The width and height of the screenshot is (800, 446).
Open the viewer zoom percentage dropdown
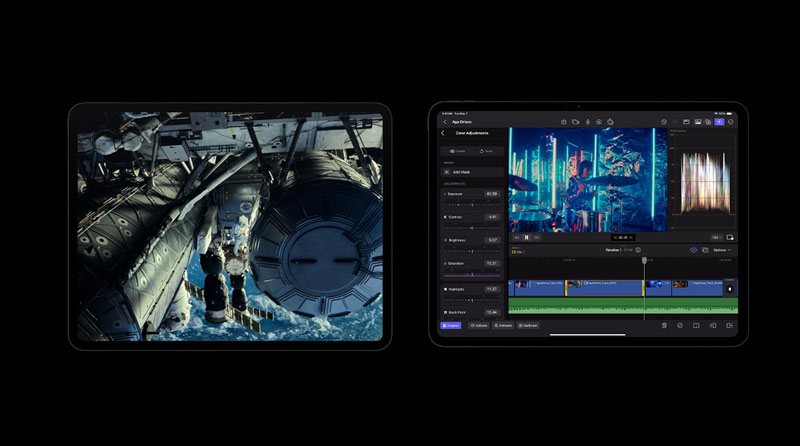tap(716, 237)
